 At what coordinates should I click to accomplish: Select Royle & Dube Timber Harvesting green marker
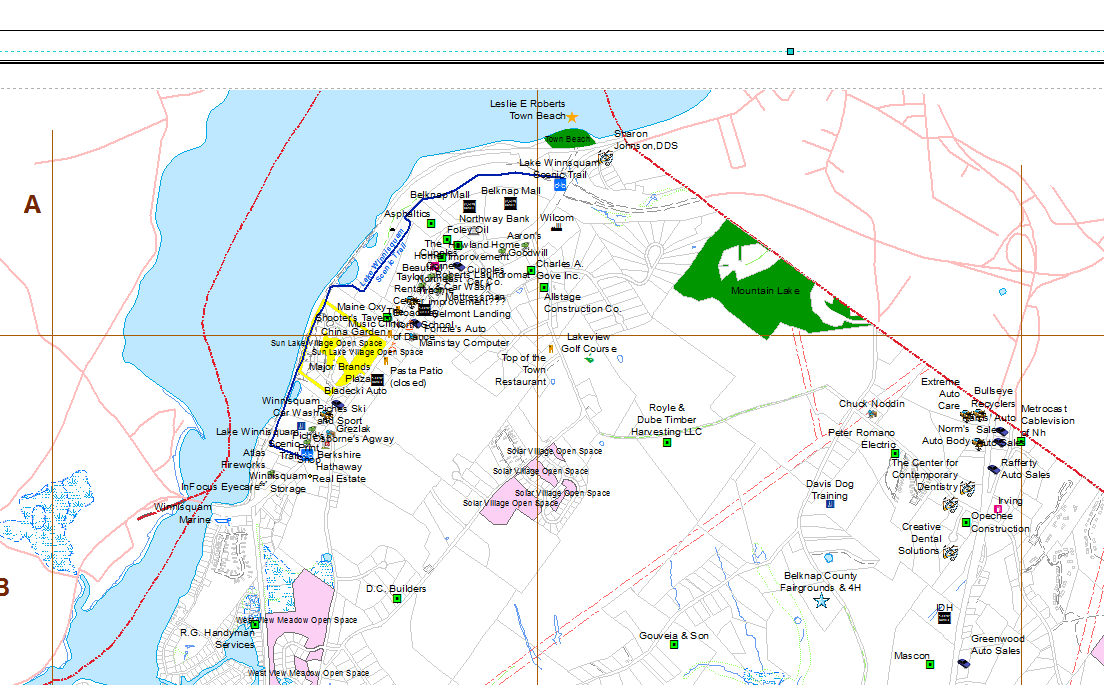coord(667,442)
